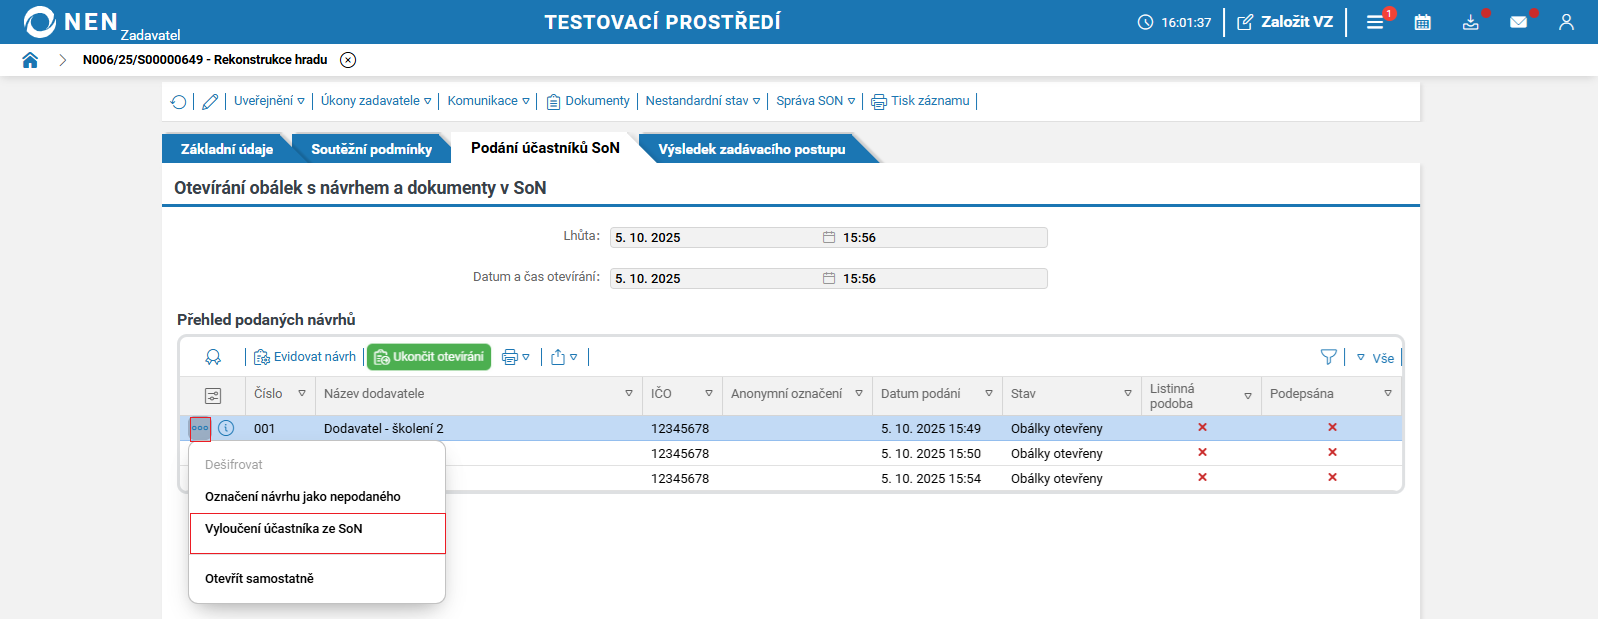The height and width of the screenshot is (619, 1598).
Task: Expand the Úkony zadavatele dropdown
Action: coord(375,101)
